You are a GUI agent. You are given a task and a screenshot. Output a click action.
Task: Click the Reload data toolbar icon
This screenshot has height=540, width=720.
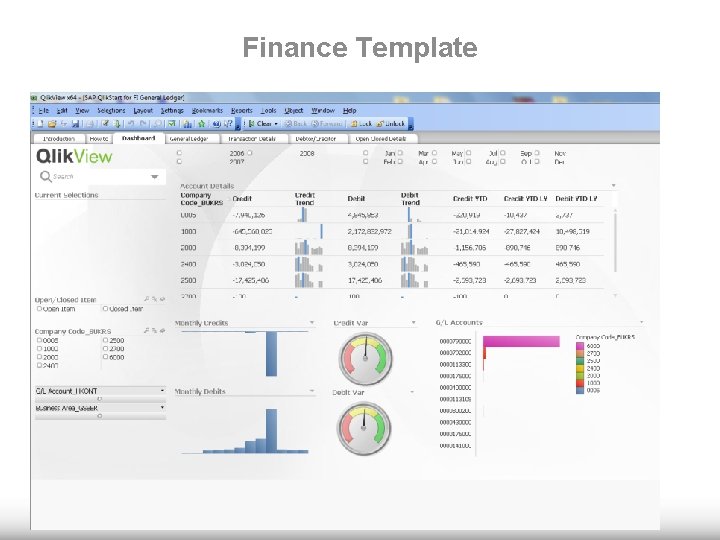117,124
